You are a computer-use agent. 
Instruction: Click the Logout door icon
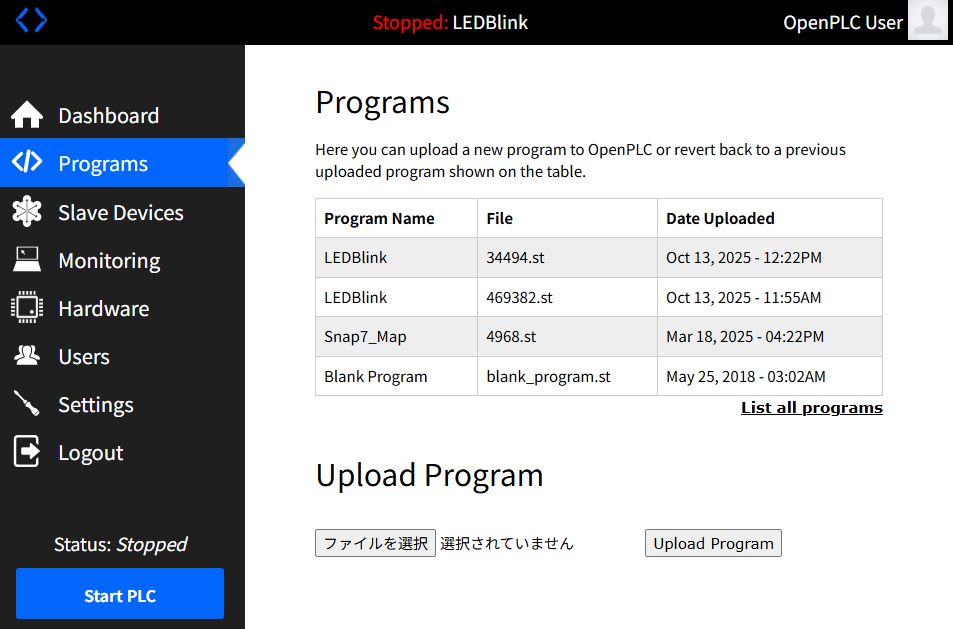point(27,452)
